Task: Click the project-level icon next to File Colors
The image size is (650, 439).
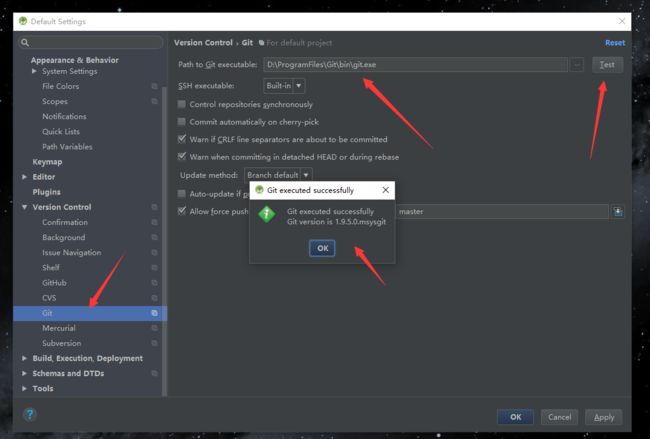Action: pyautogui.click(x=154, y=86)
